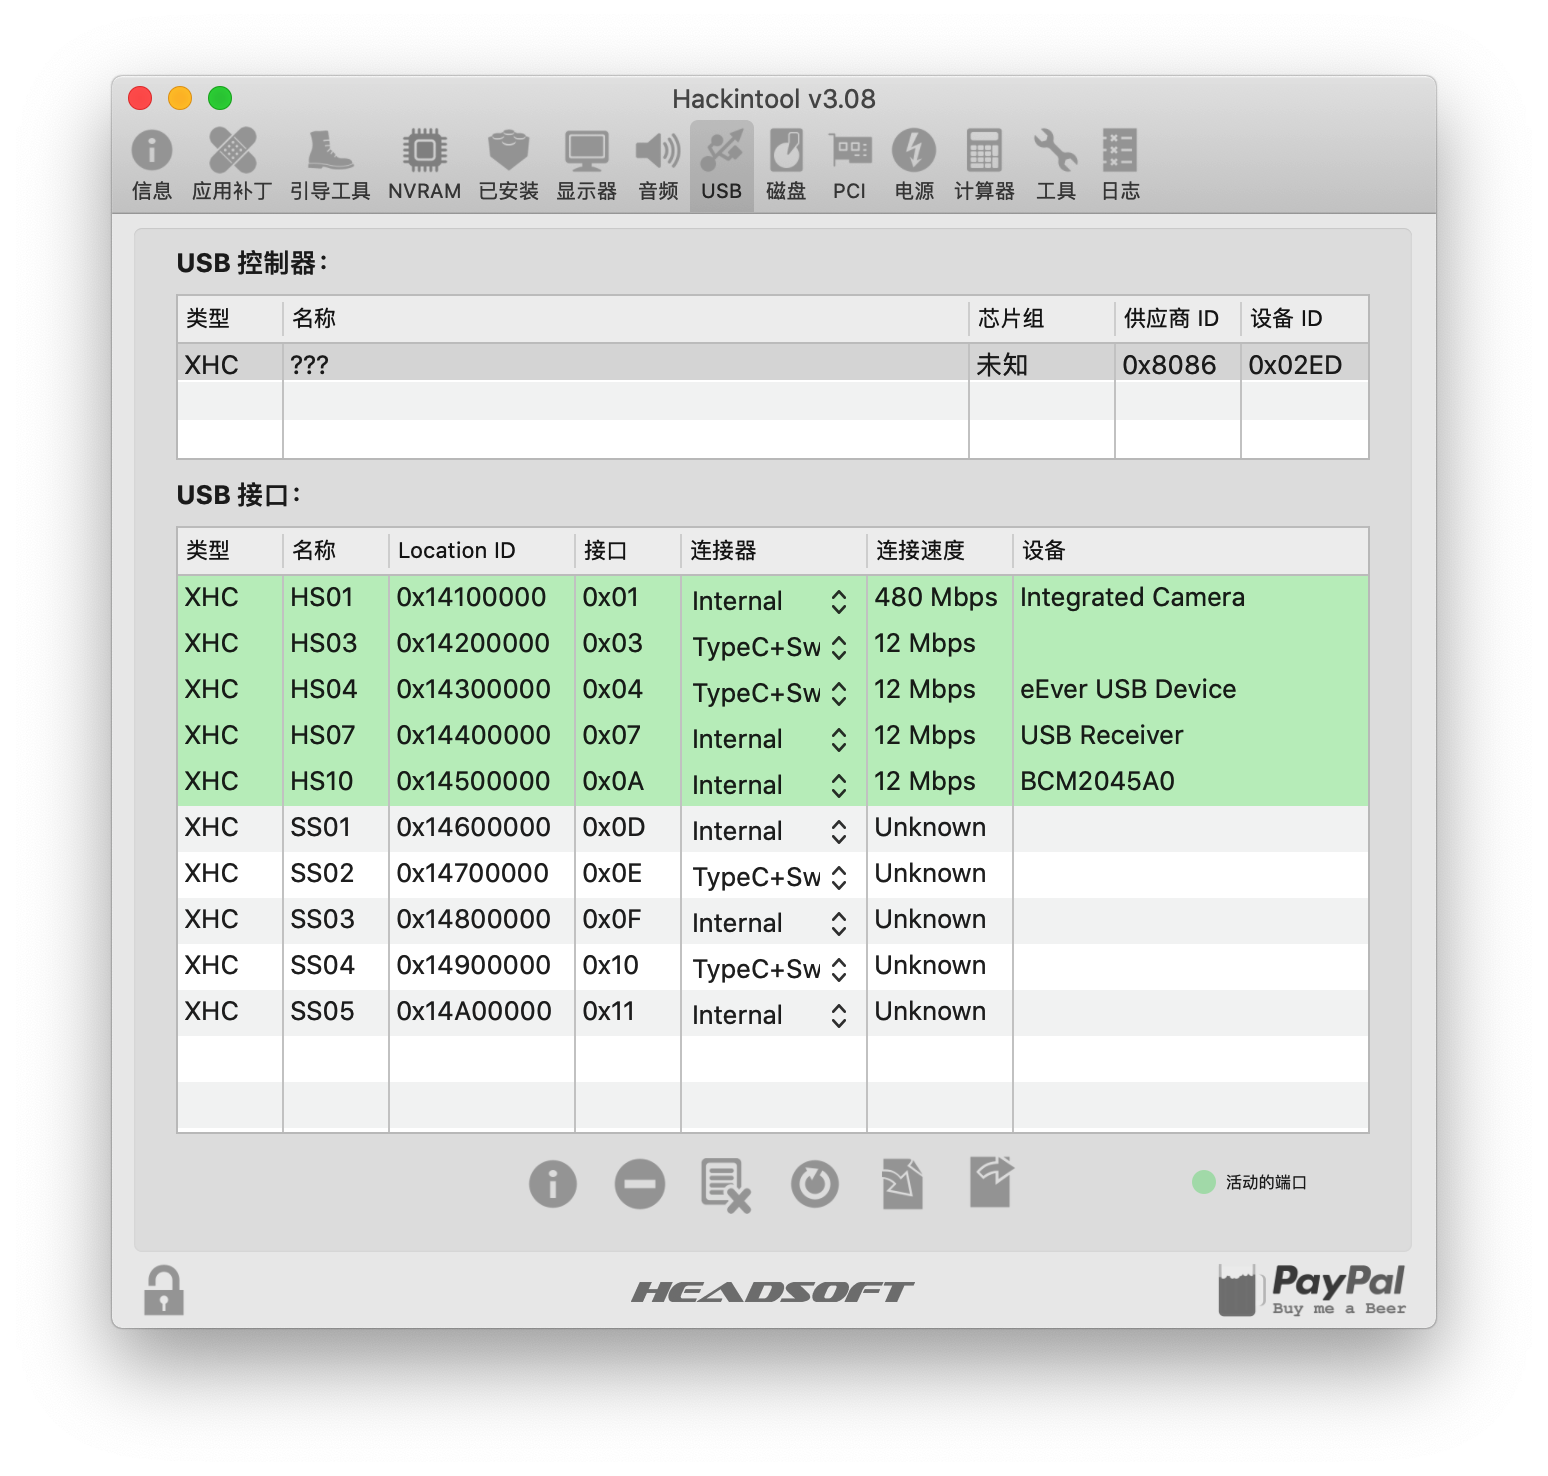Click the lock icon at bottom left
The width and height of the screenshot is (1548, 1476).
click(164, 1291)
